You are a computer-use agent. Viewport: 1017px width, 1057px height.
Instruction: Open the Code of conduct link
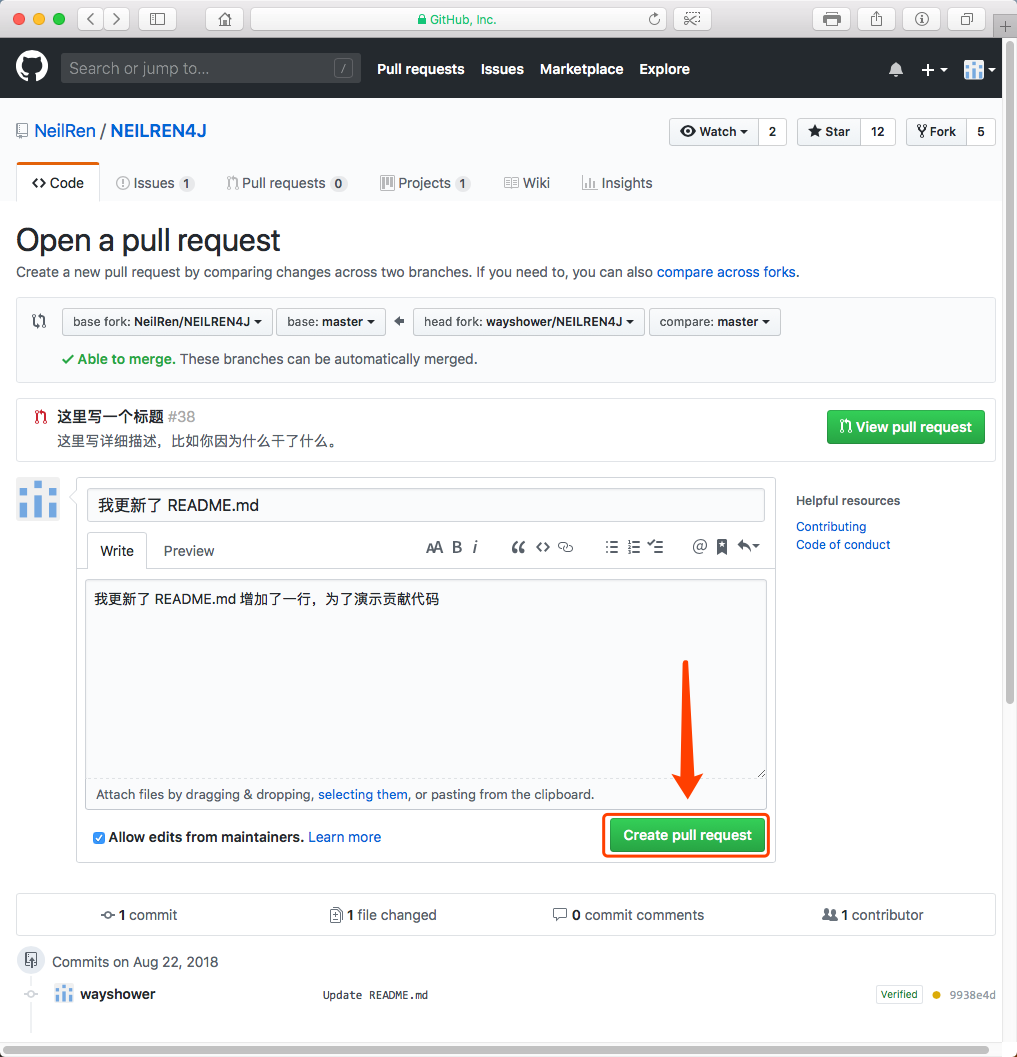(x=843, y=545)
